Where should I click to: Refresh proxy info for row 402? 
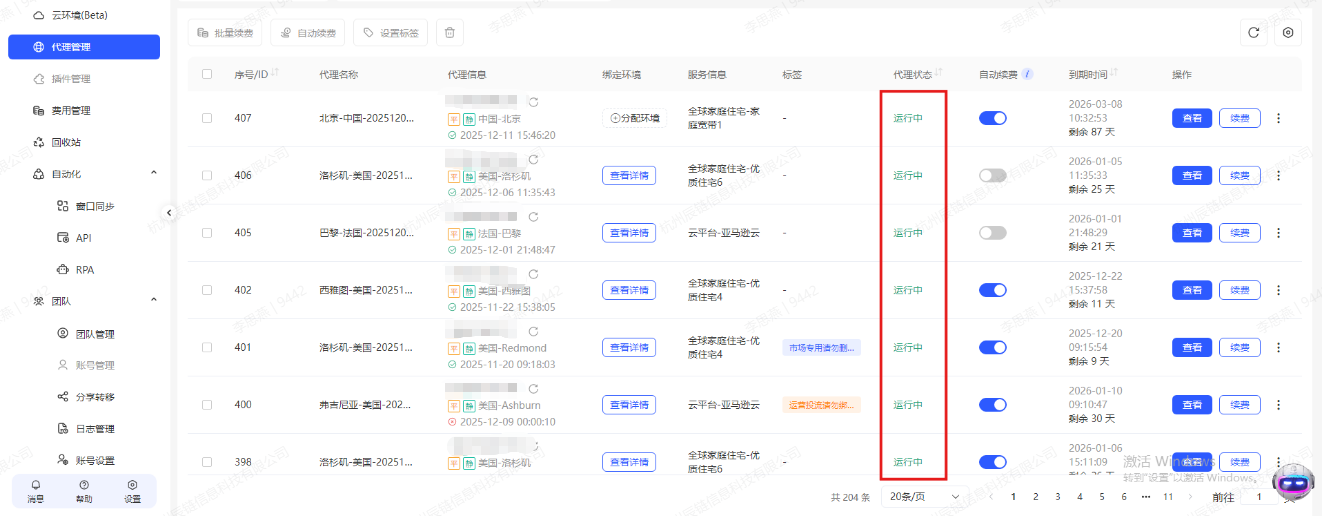click(534, 274)
